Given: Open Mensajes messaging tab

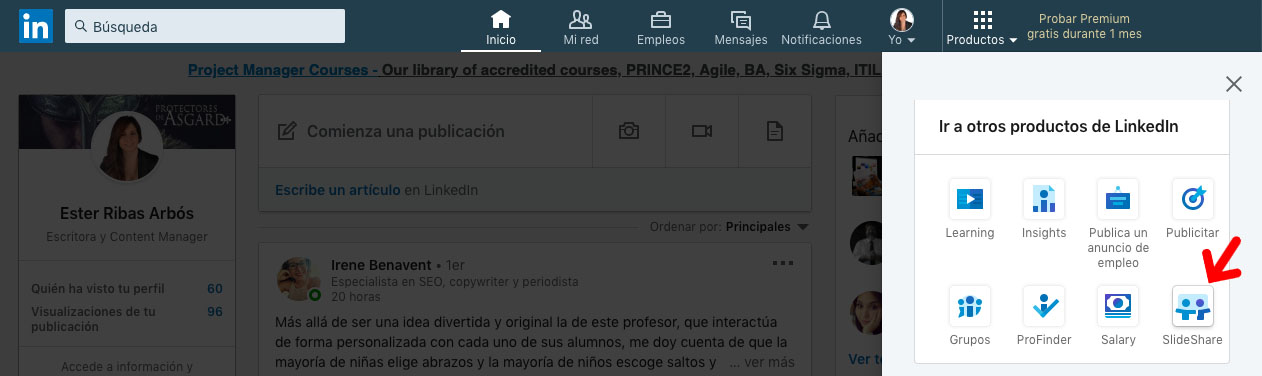Looking at the screenshot, I should click(741, 28).
